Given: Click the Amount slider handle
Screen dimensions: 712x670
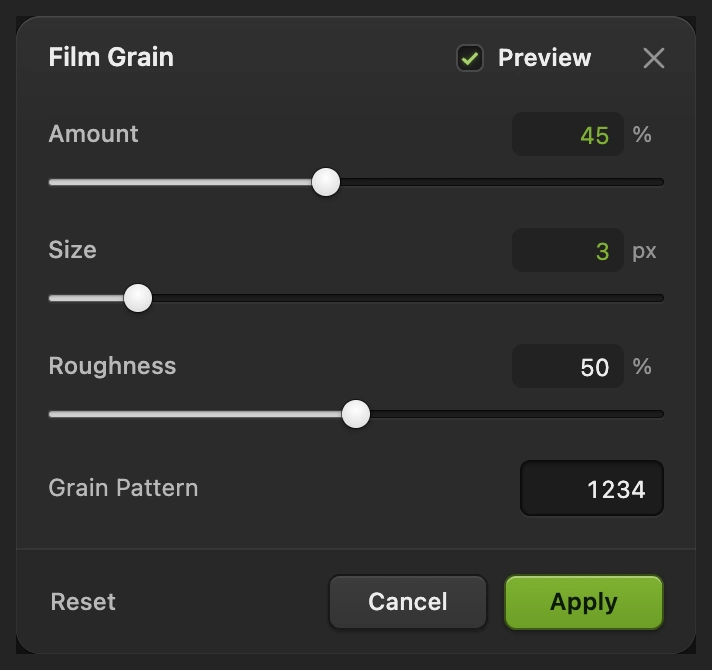Looking at the screenshot, I should click(x=326, y=182).
